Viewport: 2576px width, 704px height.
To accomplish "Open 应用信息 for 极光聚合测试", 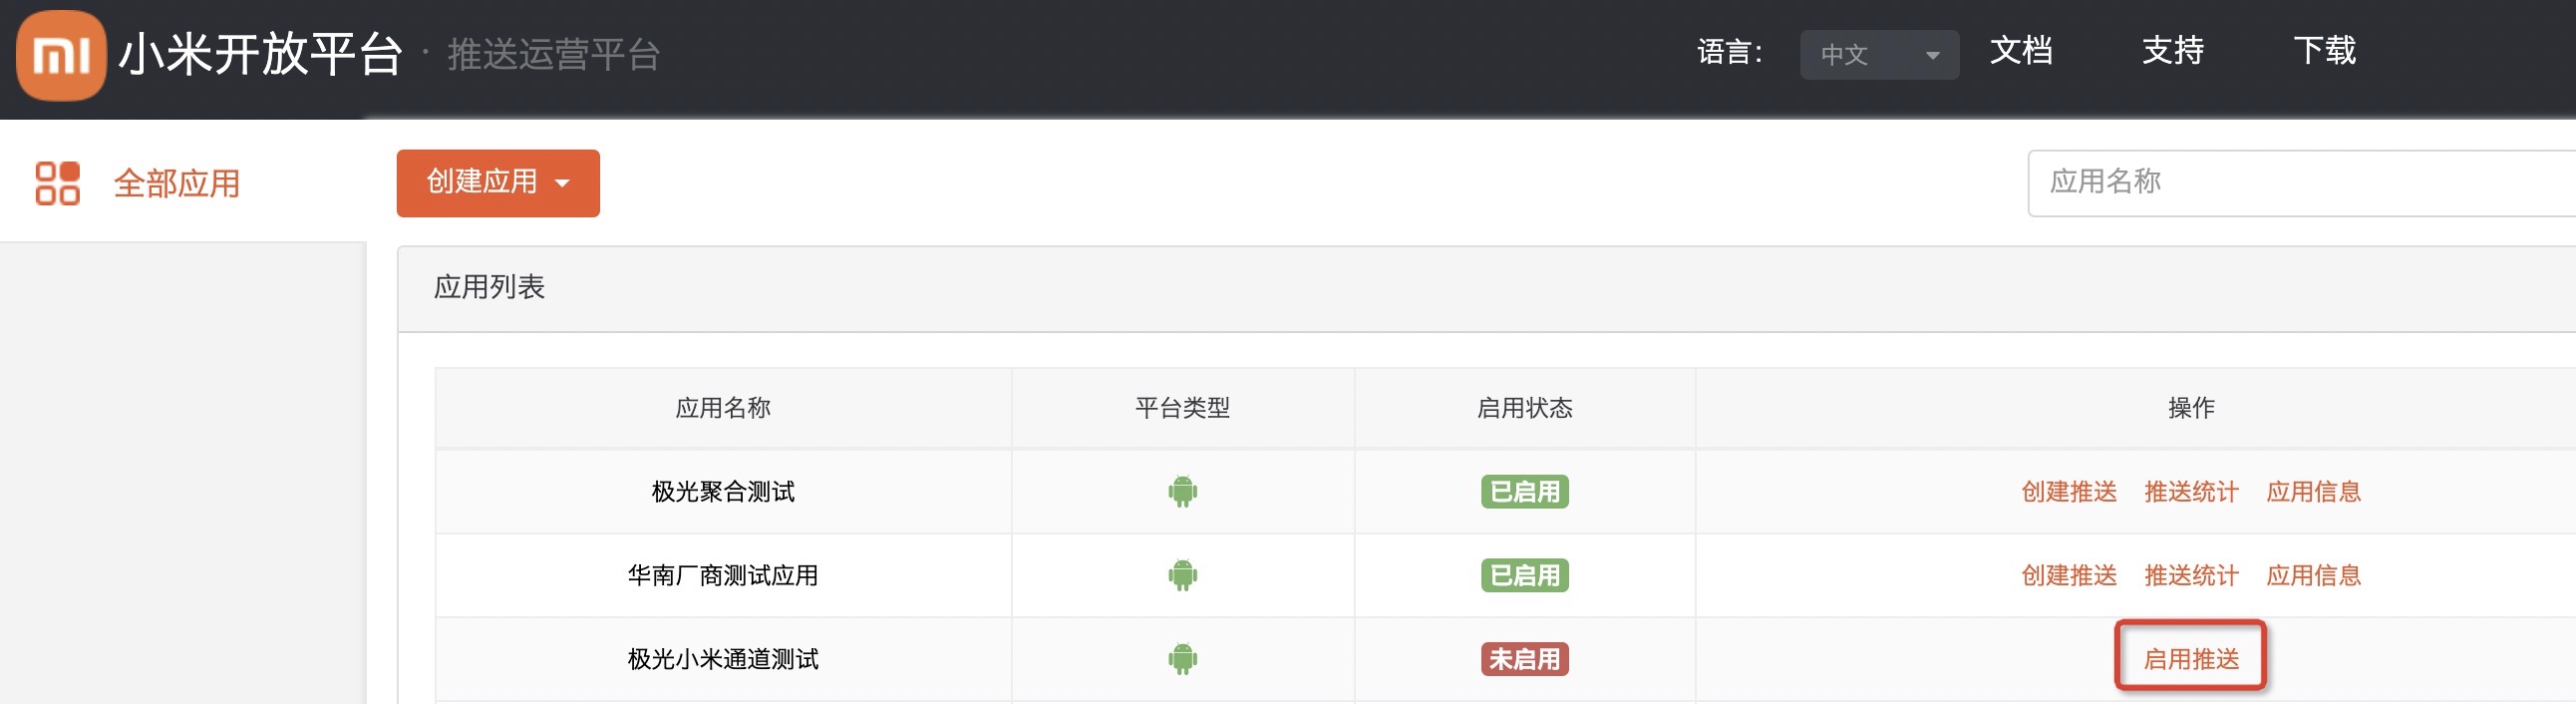I will coord(2312,492).
